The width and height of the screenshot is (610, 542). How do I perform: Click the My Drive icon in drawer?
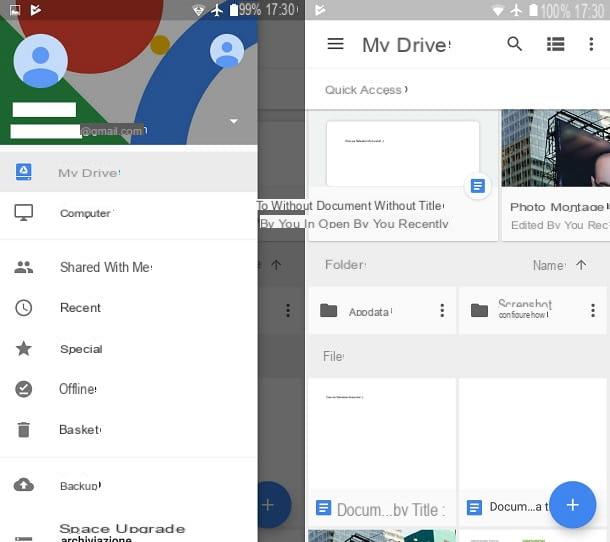coord(24,172)
